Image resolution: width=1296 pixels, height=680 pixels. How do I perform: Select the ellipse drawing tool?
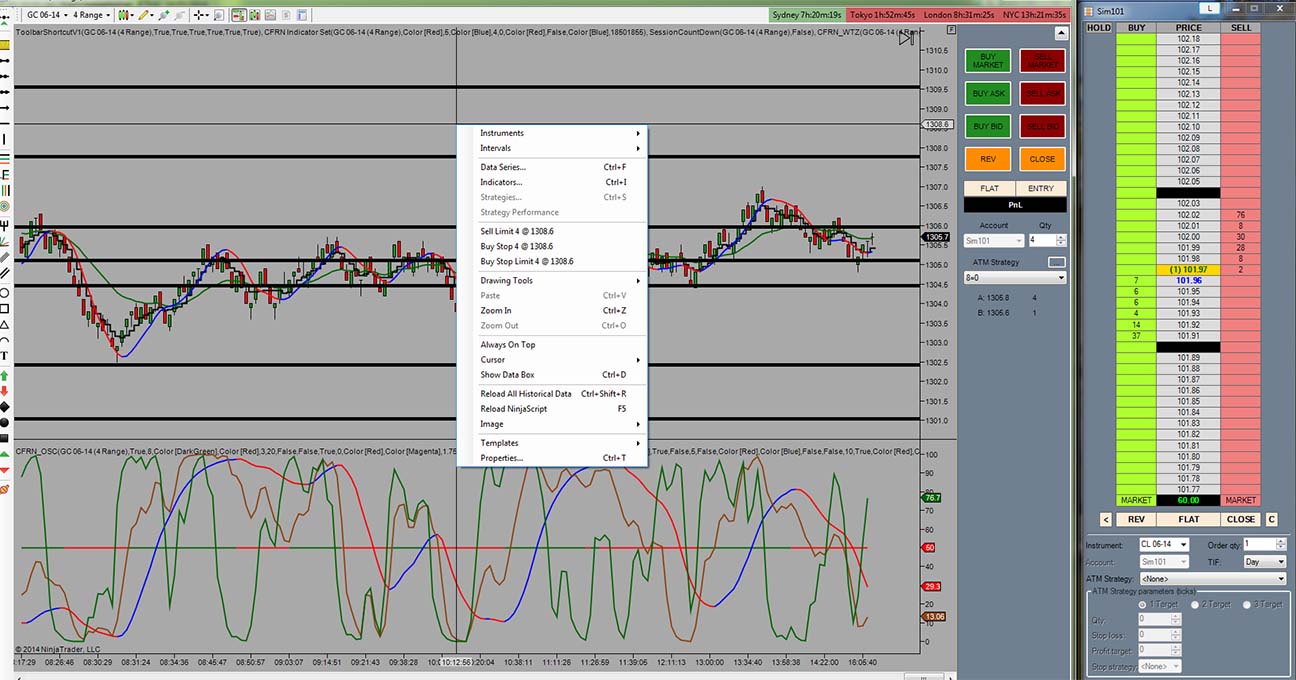6,292
